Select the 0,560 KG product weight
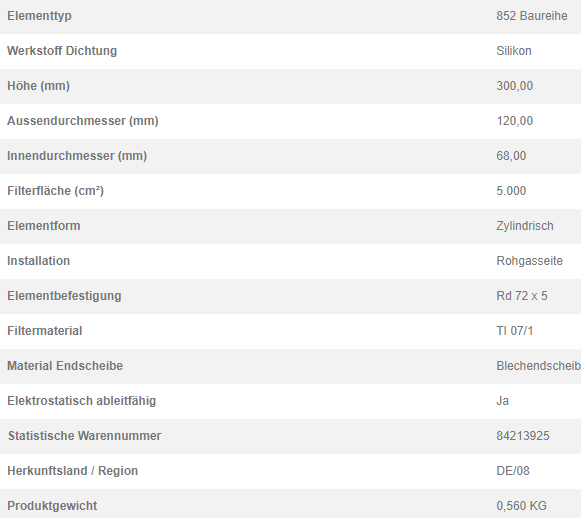The width and height of the screenshot is (581, 518). pos(521,506)
